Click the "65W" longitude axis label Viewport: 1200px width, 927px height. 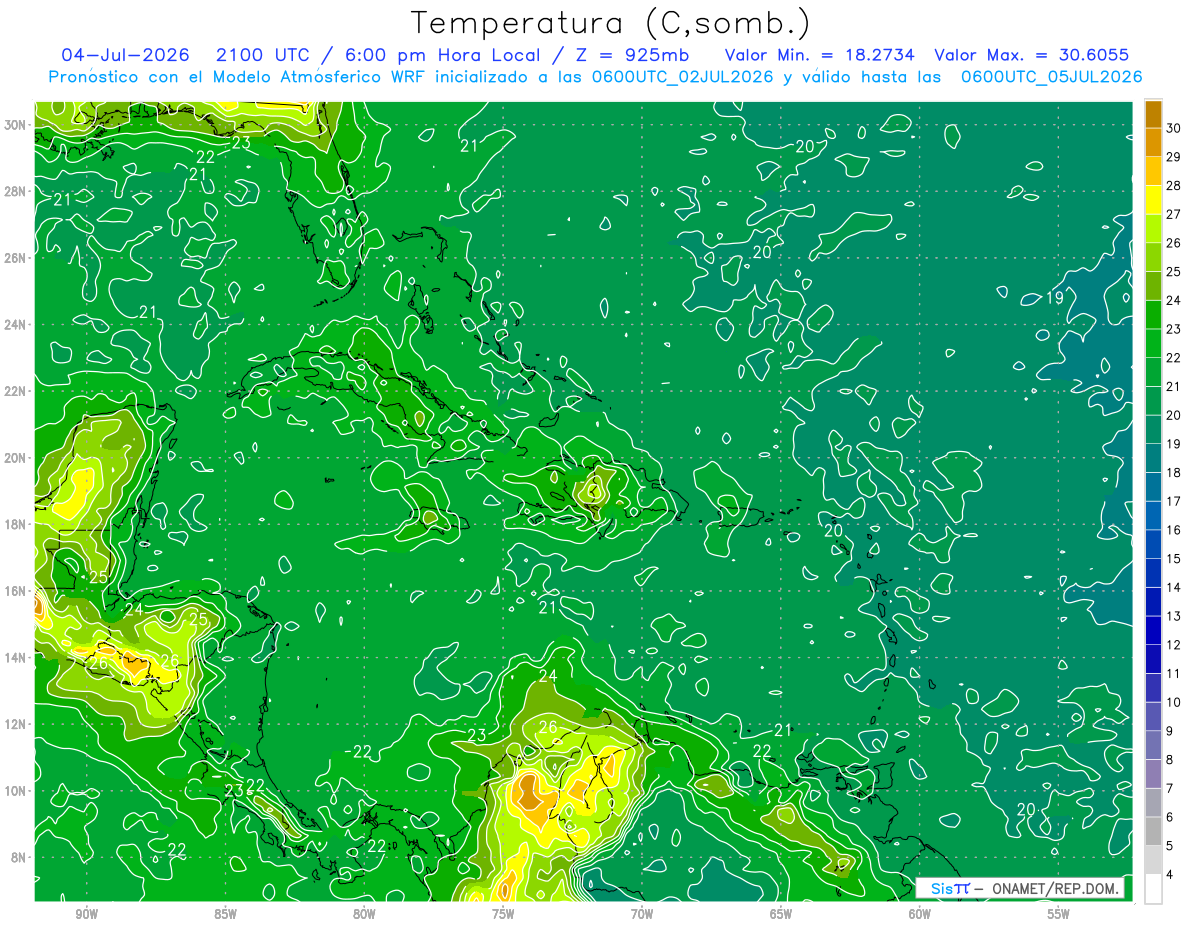781,914
